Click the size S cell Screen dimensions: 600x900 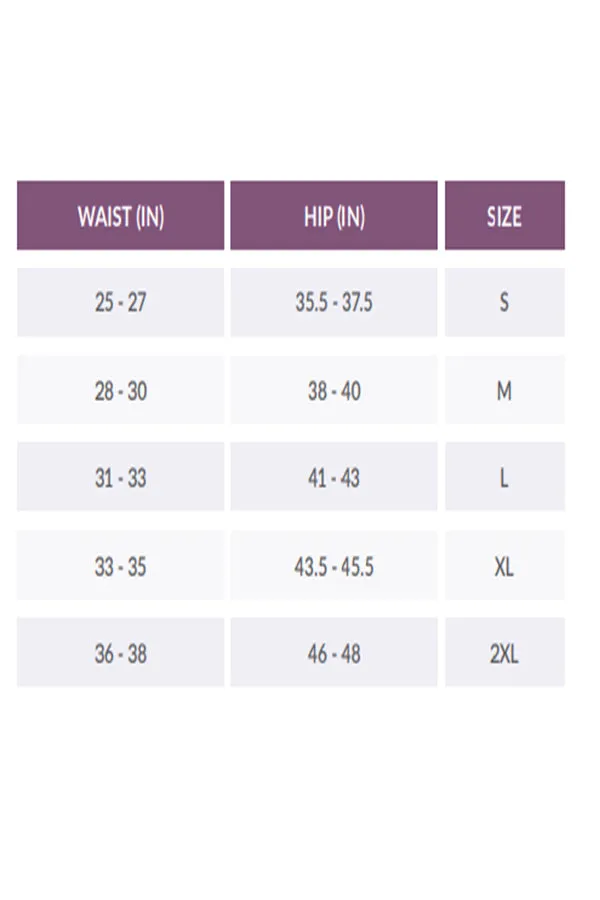[x=505, y=302]
